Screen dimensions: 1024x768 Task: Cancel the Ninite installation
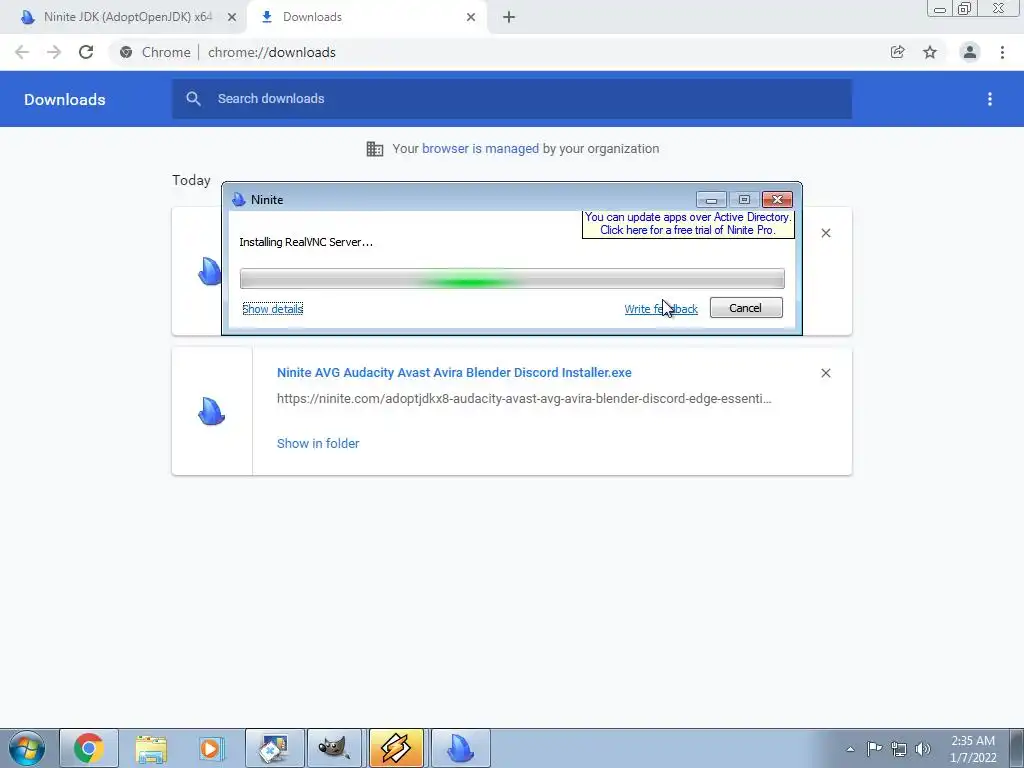tap(746, 308)
